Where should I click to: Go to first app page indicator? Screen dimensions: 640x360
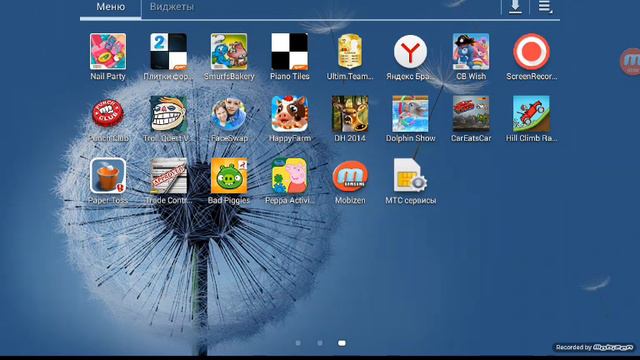(298, 343)
